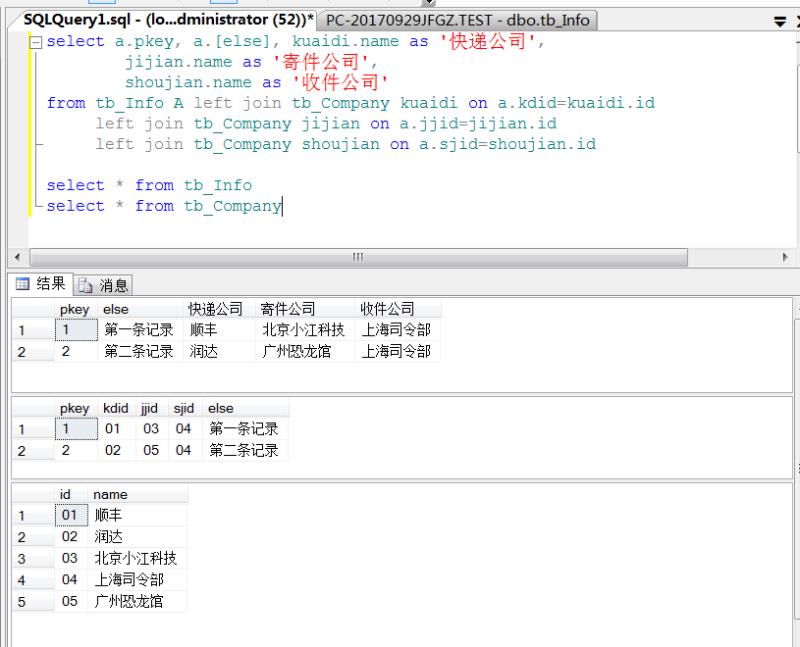The height and width of the screenshot is (647, 800).
Task: Collapse the first select statement outline
Action: [37, 42]
